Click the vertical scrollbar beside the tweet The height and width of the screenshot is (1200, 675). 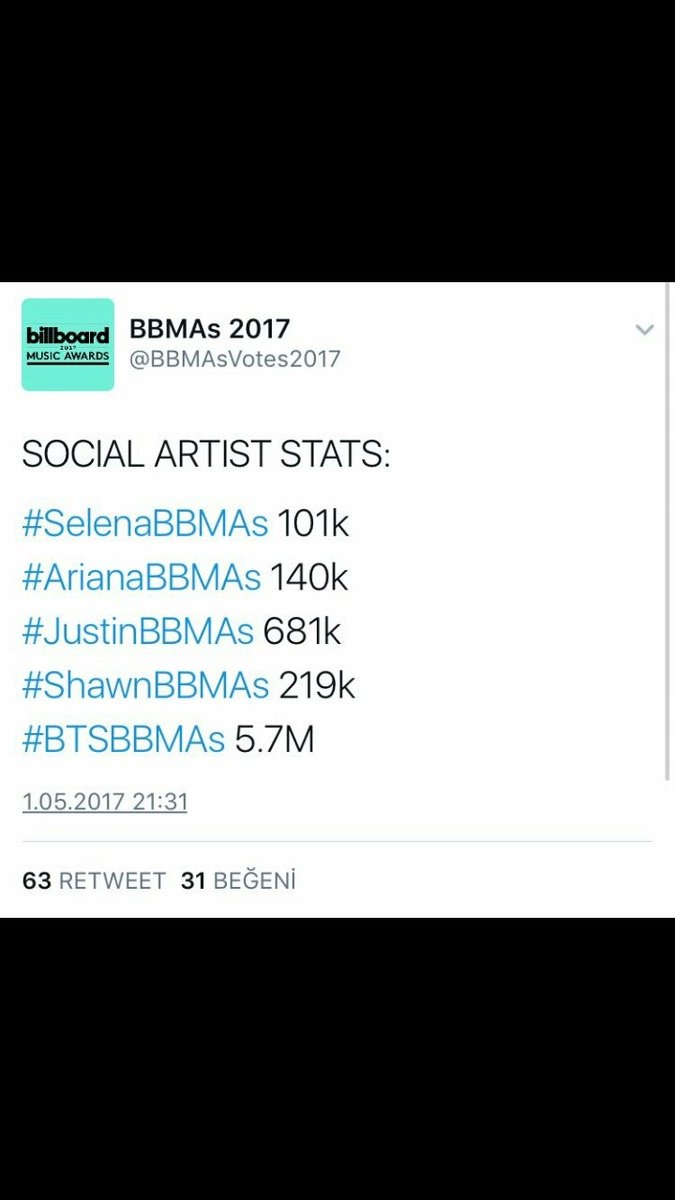coord(668,600)
